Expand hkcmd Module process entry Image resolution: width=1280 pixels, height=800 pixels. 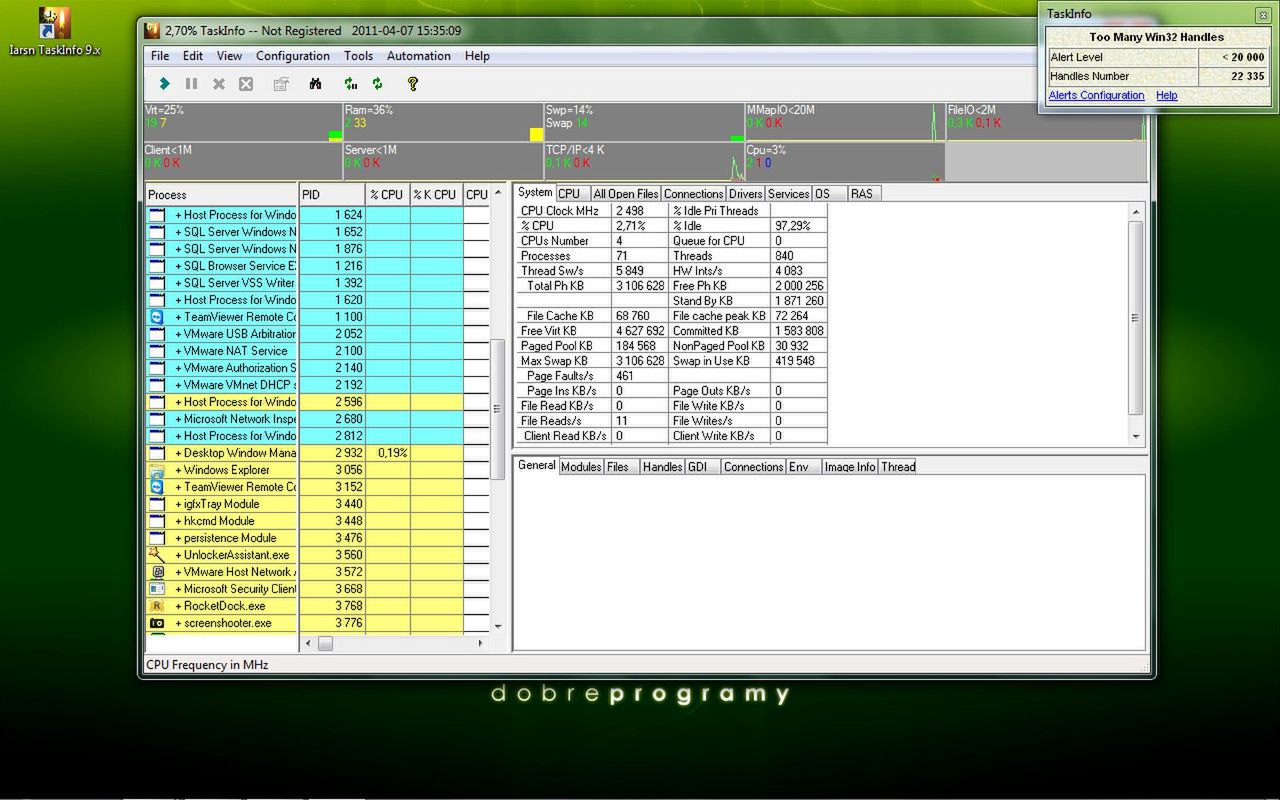click(x=179, y=521)
